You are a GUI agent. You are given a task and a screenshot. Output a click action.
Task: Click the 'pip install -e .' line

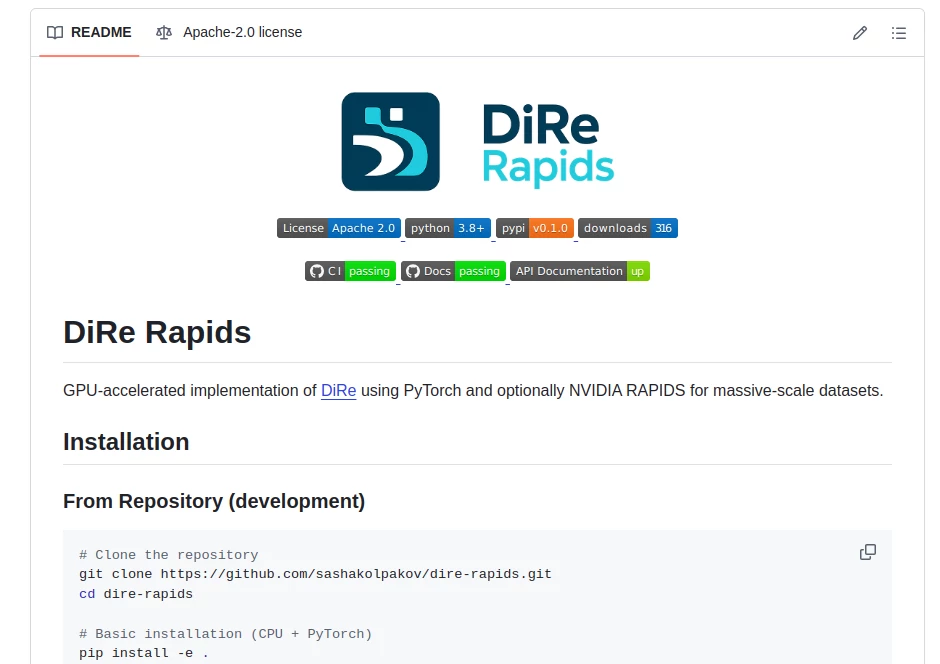click(144, 653)
